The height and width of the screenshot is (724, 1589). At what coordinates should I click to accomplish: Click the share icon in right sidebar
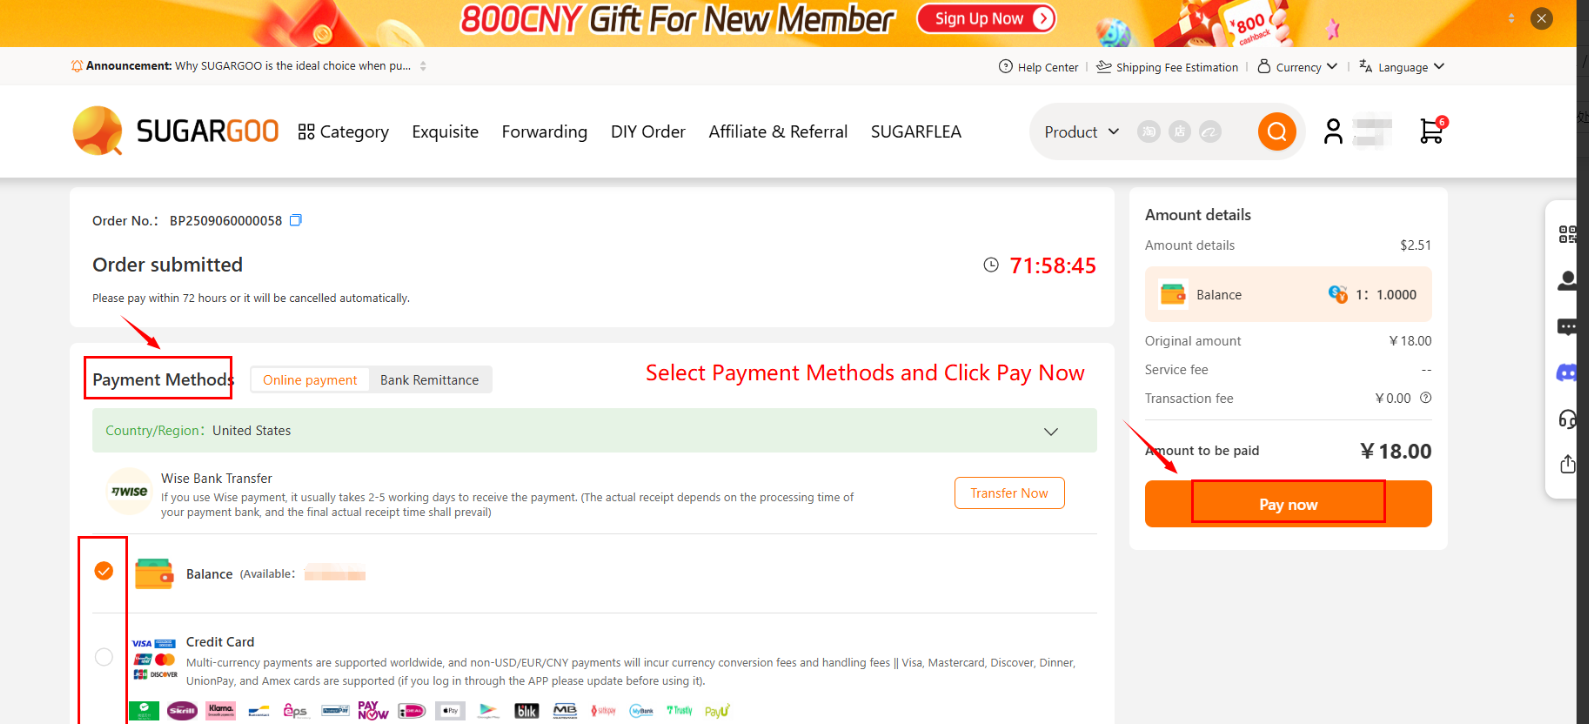pyautogui.click(x=1567, y=463)
